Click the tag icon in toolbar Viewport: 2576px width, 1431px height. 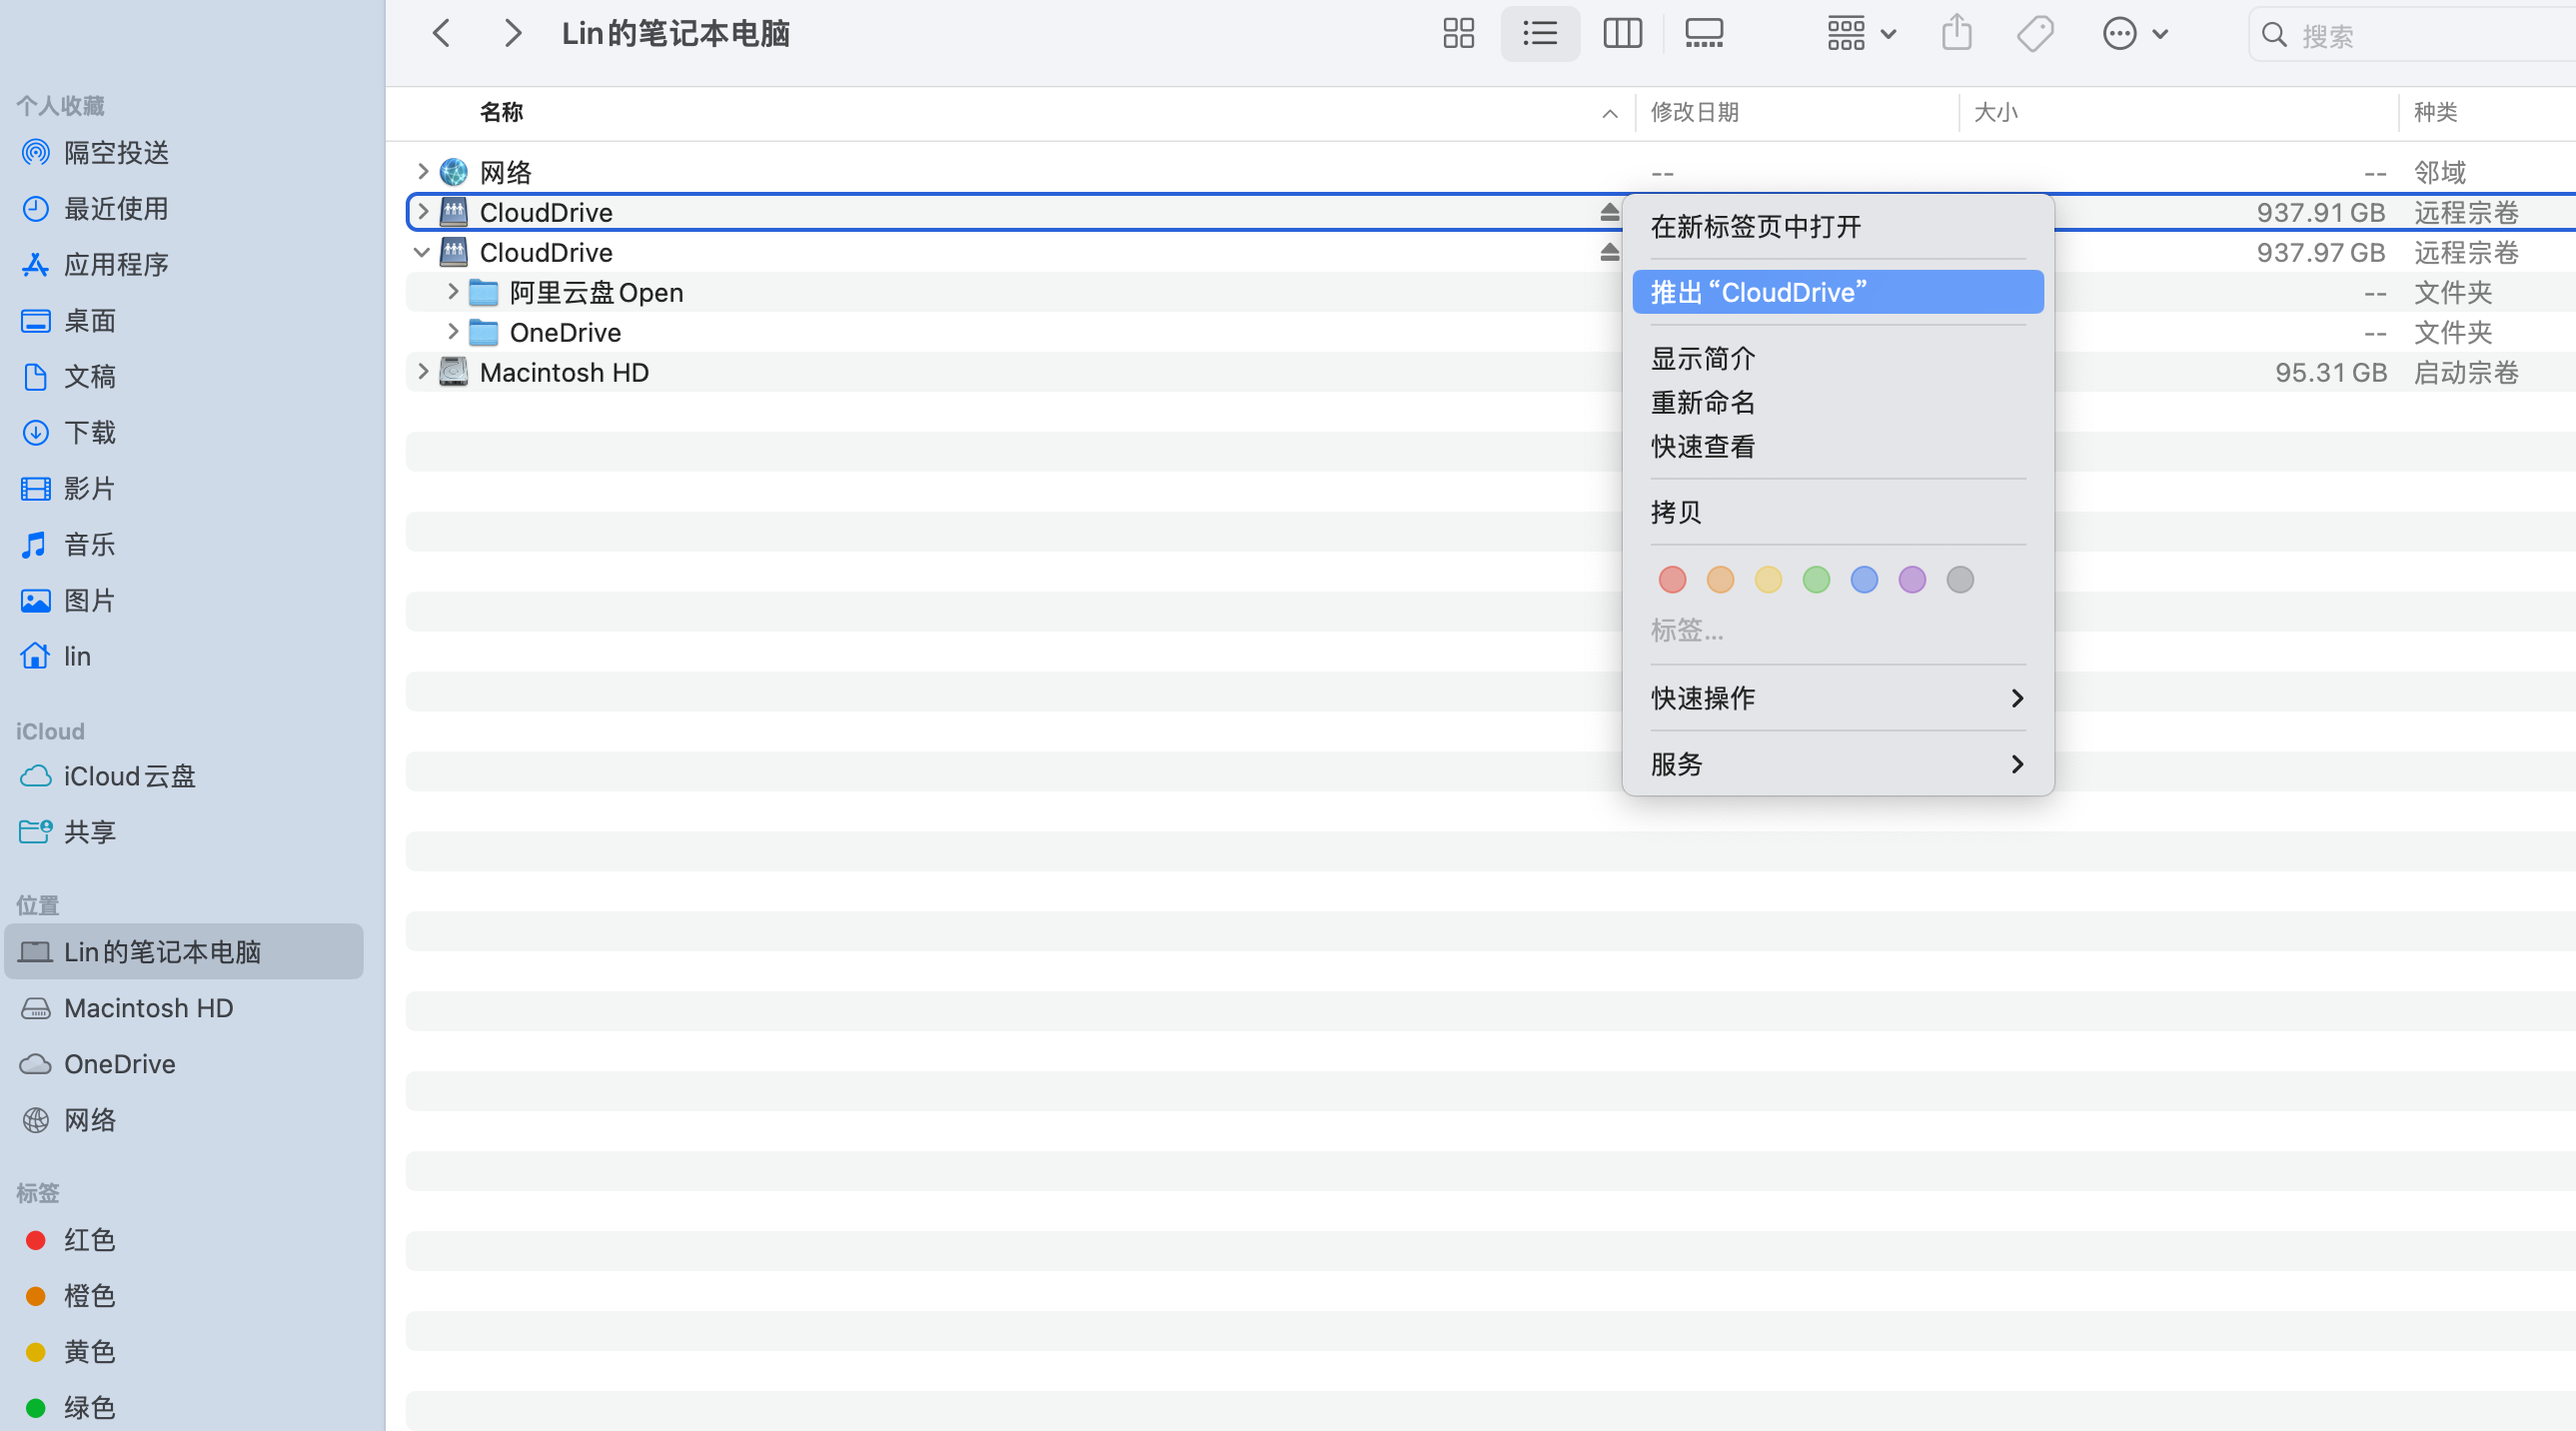2034,34
